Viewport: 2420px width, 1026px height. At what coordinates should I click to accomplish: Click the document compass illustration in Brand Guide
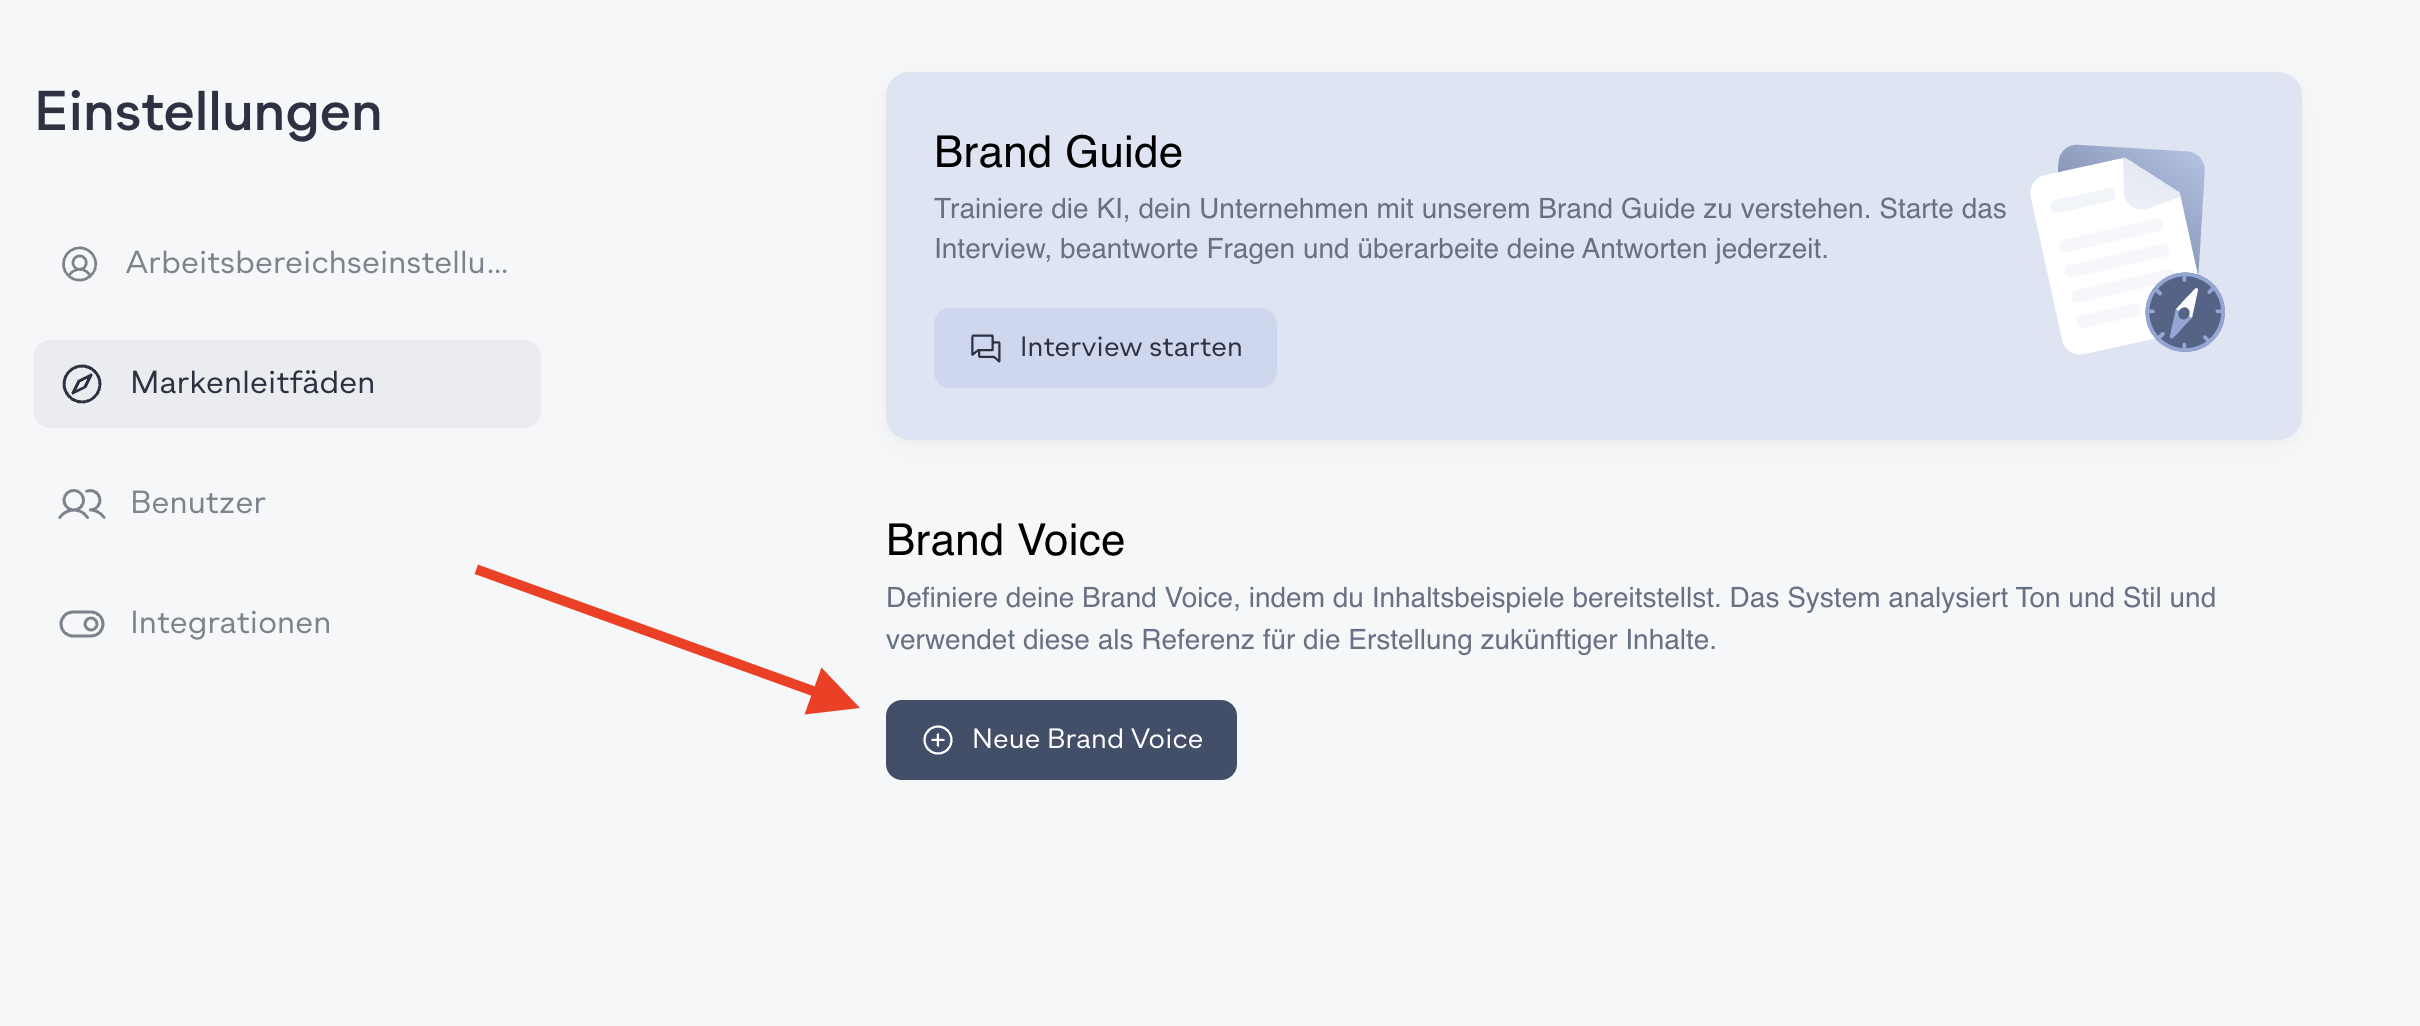coord(2128,250)
